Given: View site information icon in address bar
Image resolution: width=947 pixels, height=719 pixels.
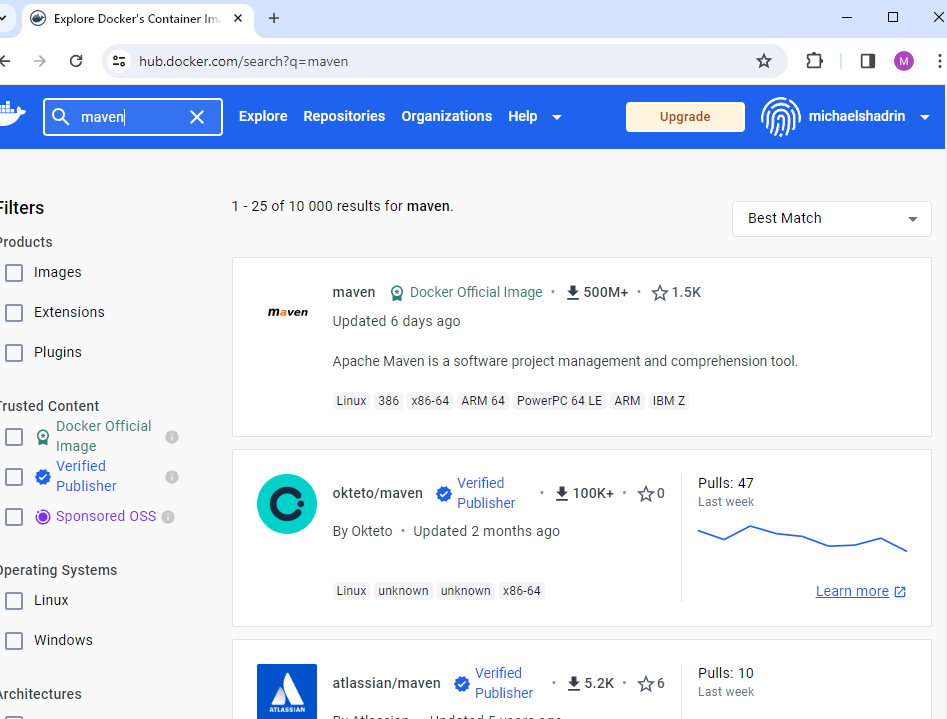Looking at the screenshot, I should point(119,61).
